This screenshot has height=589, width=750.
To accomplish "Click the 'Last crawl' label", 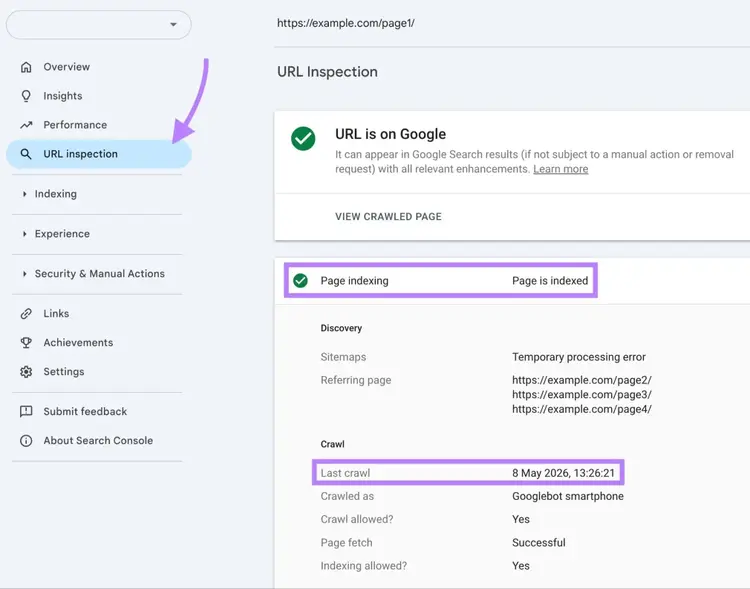I will click(345, 473).
